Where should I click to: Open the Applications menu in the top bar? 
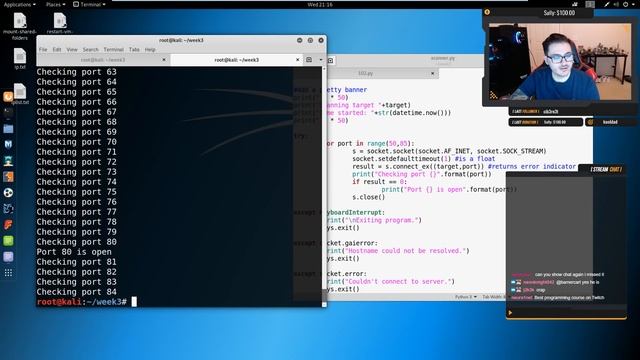click(x=19, y=4)
